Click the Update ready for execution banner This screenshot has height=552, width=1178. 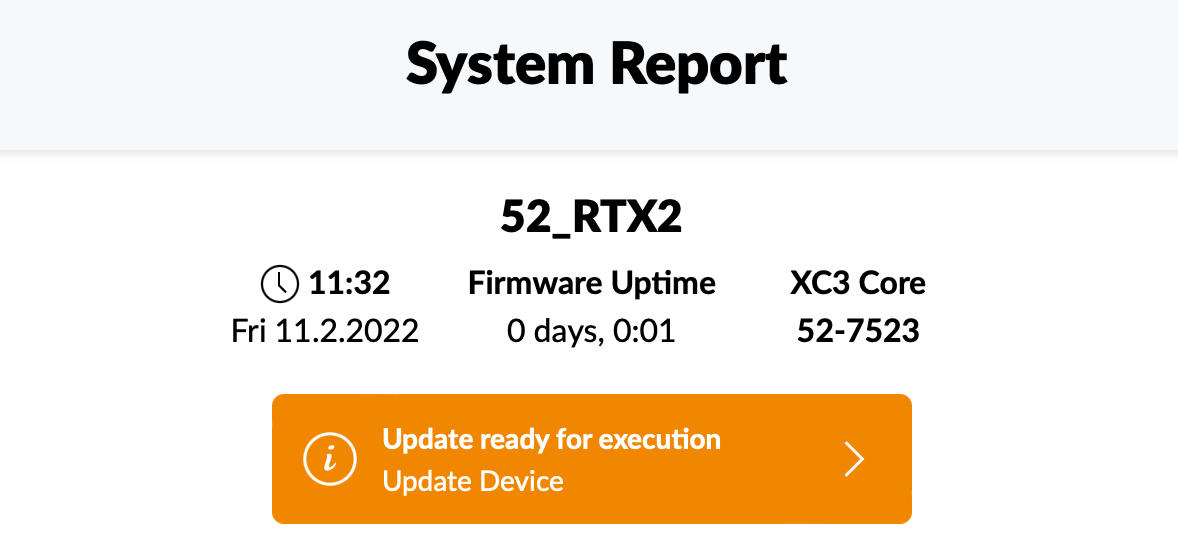[x=591, y=459]
